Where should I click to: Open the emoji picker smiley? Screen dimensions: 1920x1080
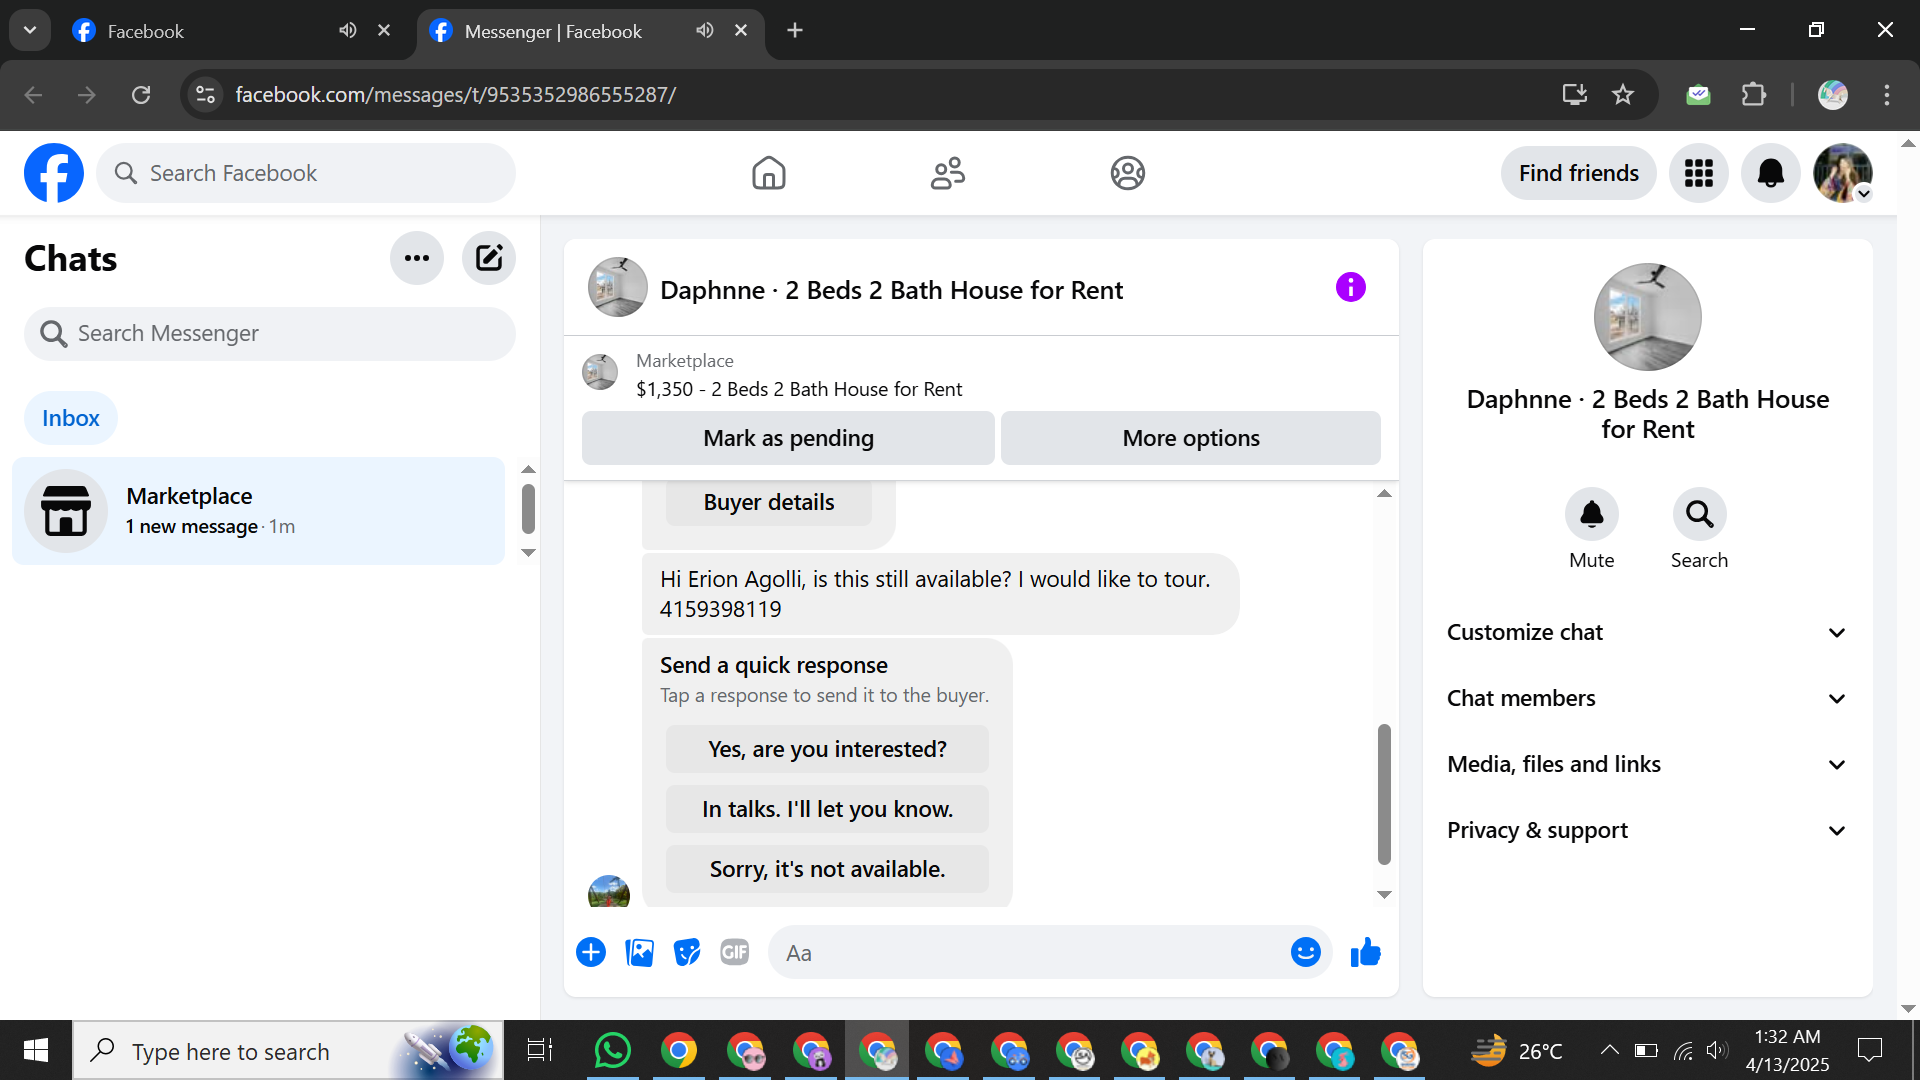pos(1306,952)
